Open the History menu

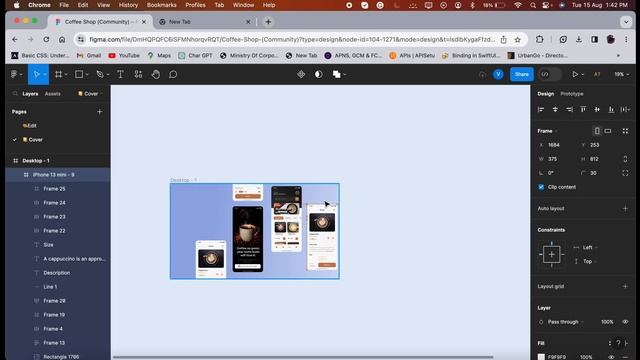coord(128,5)
